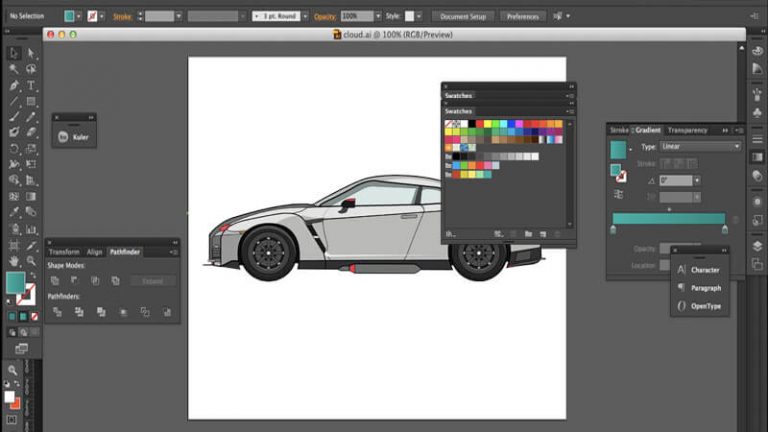The height and width of the screenshot is (432, 768).
Task: Click New Color Group folder icon in Swatches
Action: coord(528,234)
